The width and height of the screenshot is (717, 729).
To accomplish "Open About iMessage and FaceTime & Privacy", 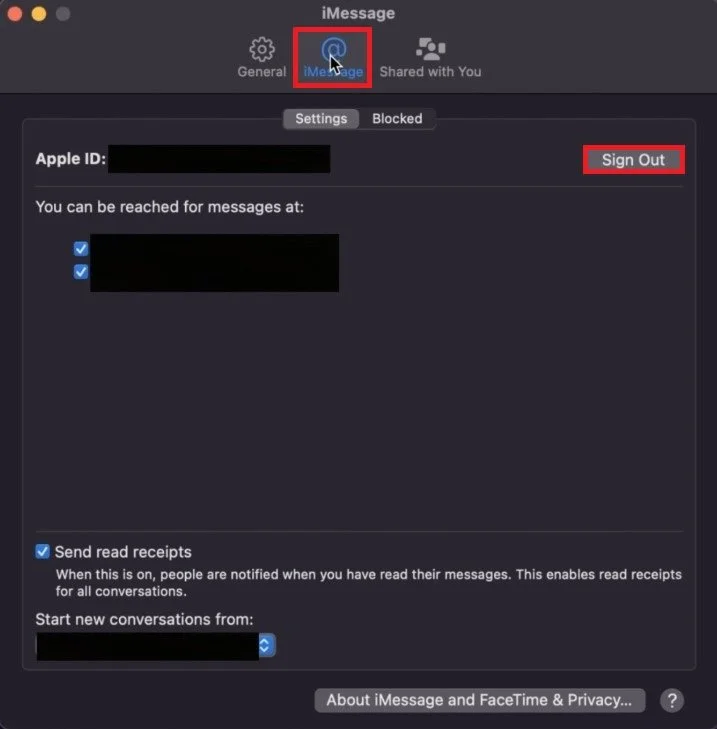I will tap(479, 700).
